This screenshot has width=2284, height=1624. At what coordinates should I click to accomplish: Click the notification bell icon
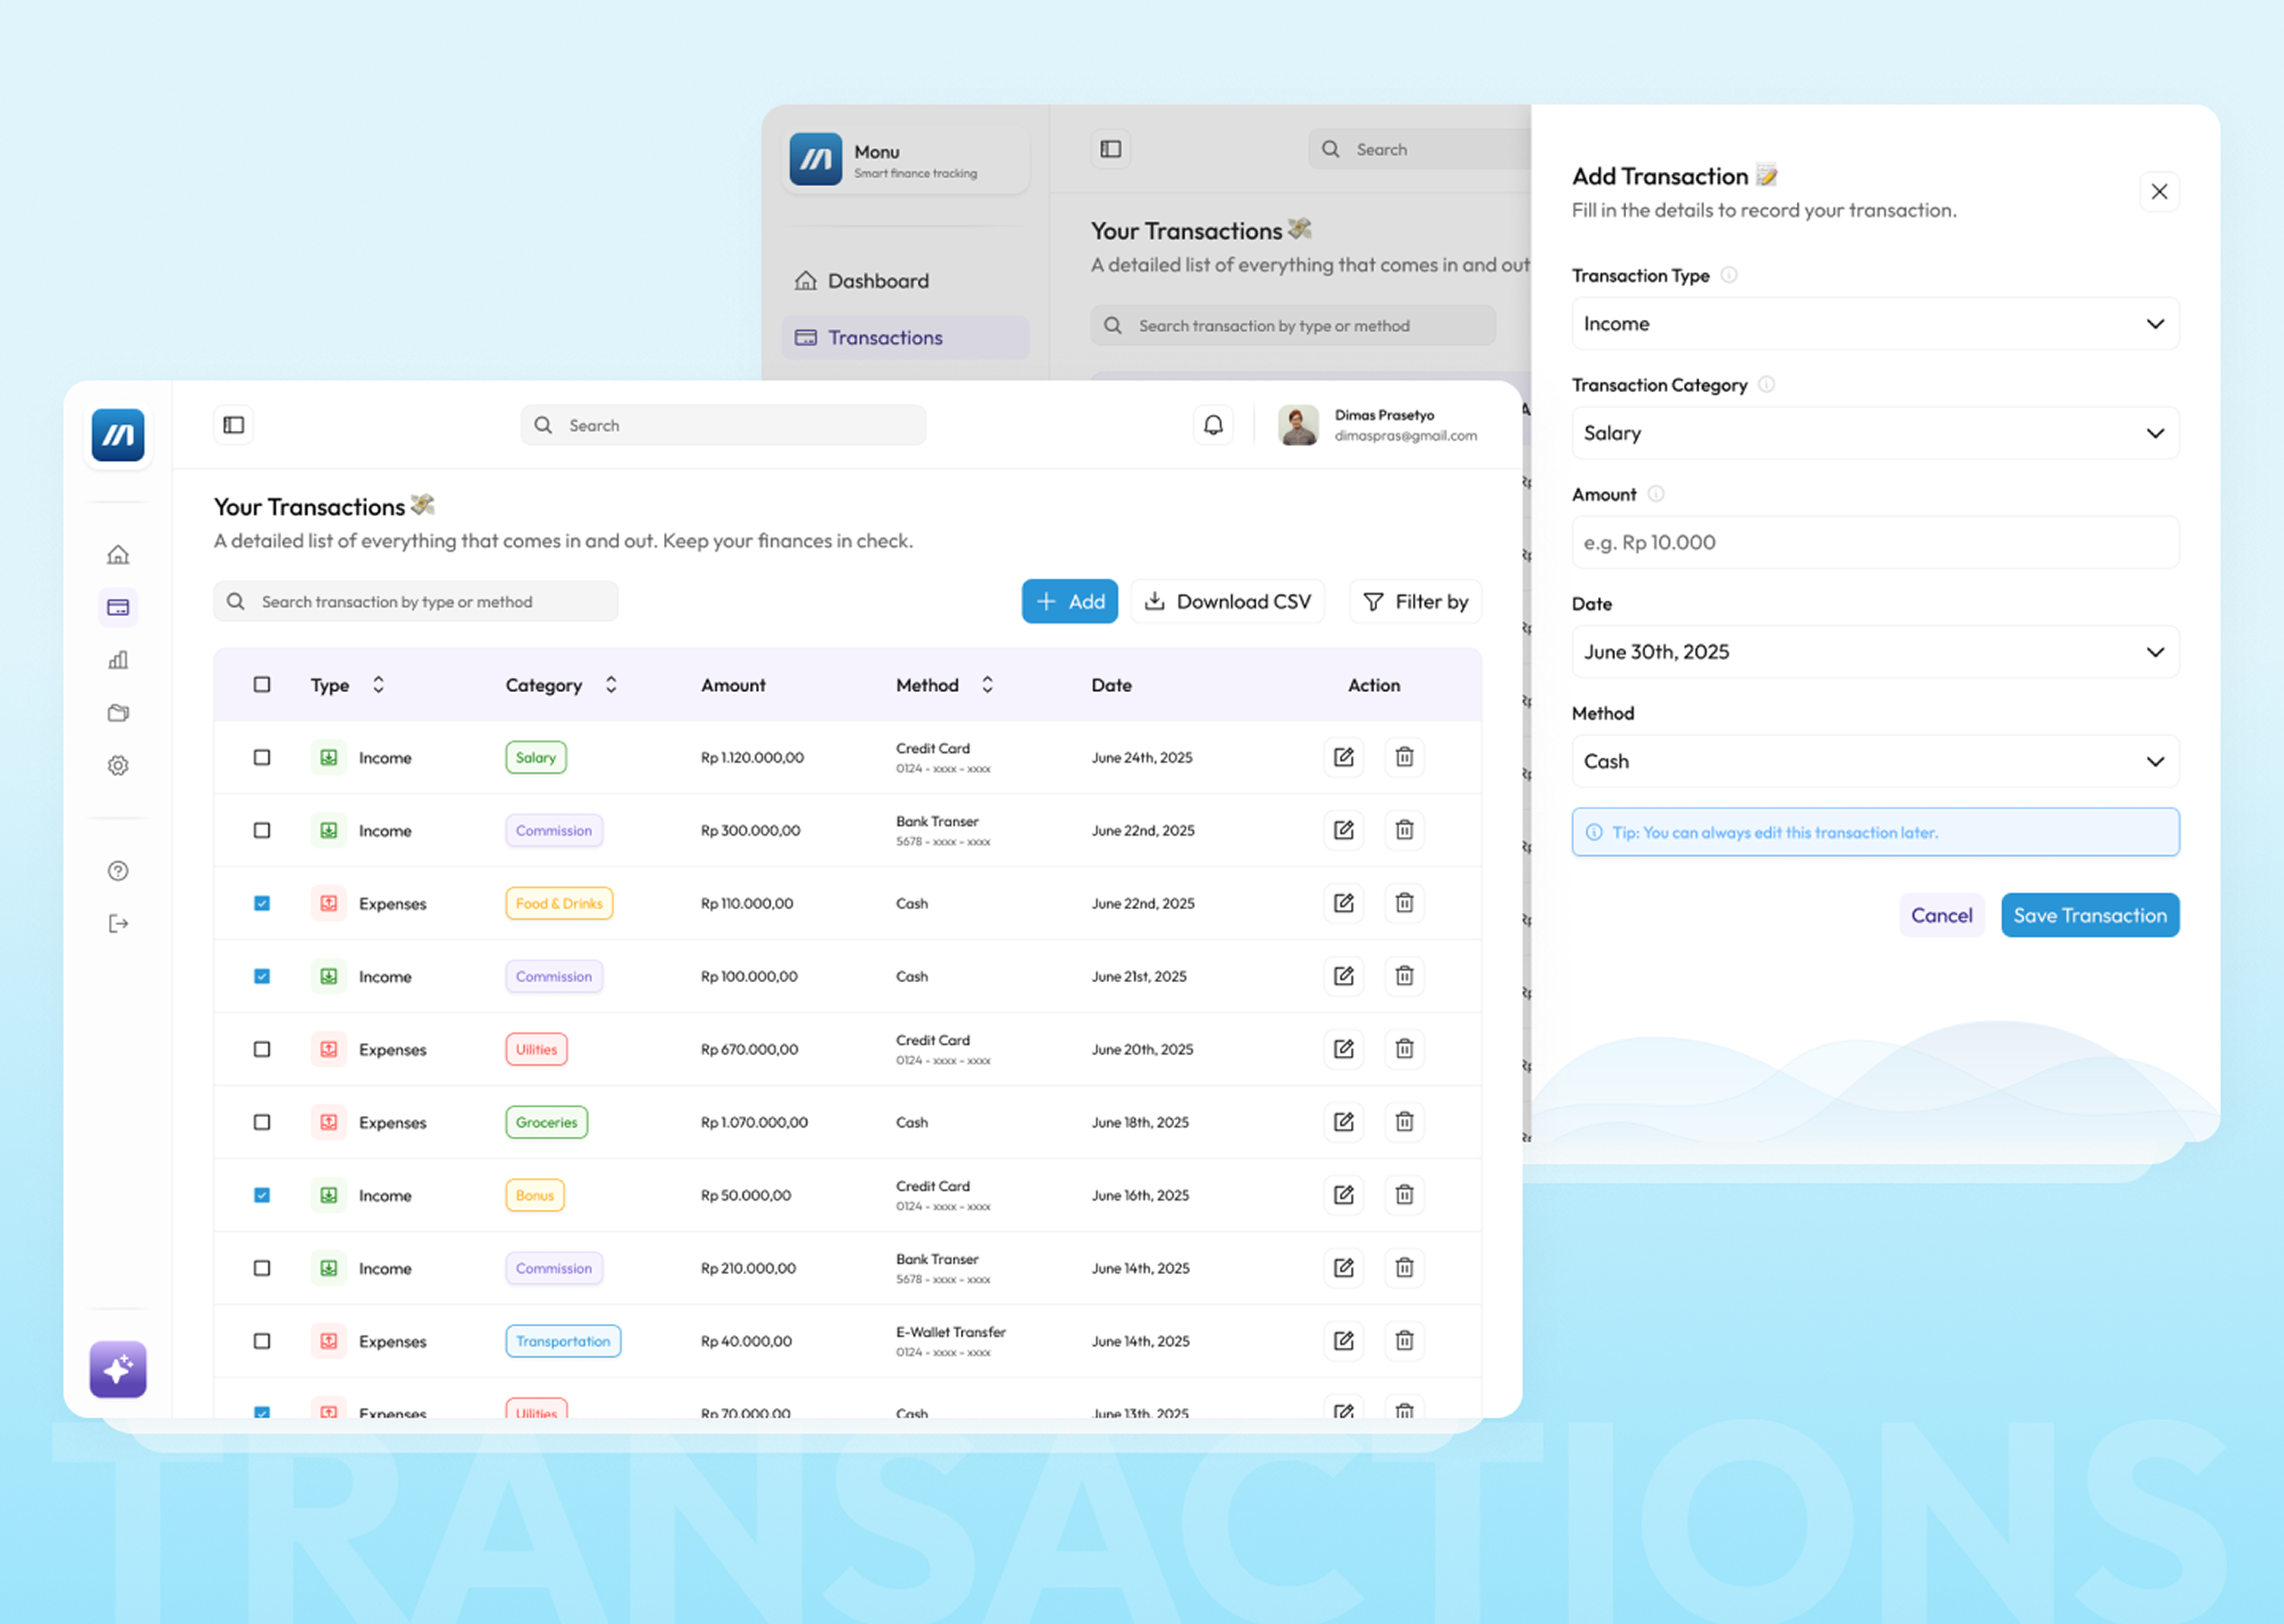click(1214, 425)
